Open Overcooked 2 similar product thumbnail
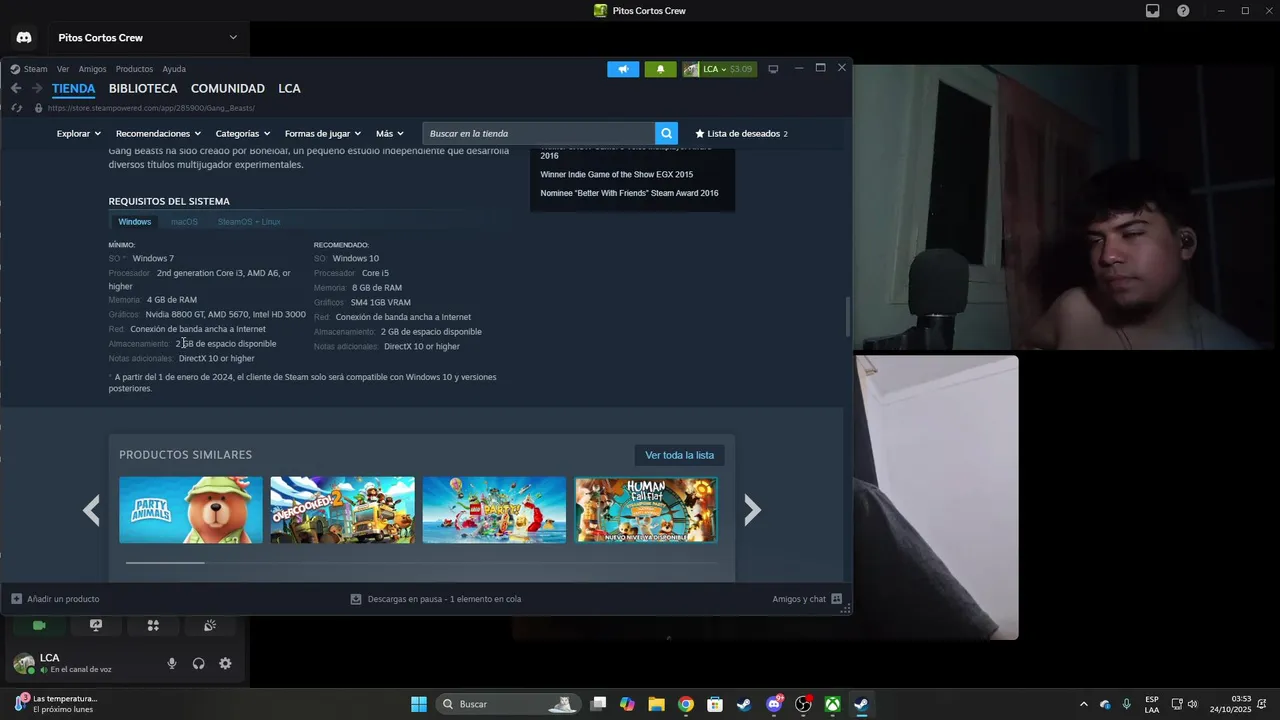This screenshot has width=1280, height=720. [x=342, y=510]
